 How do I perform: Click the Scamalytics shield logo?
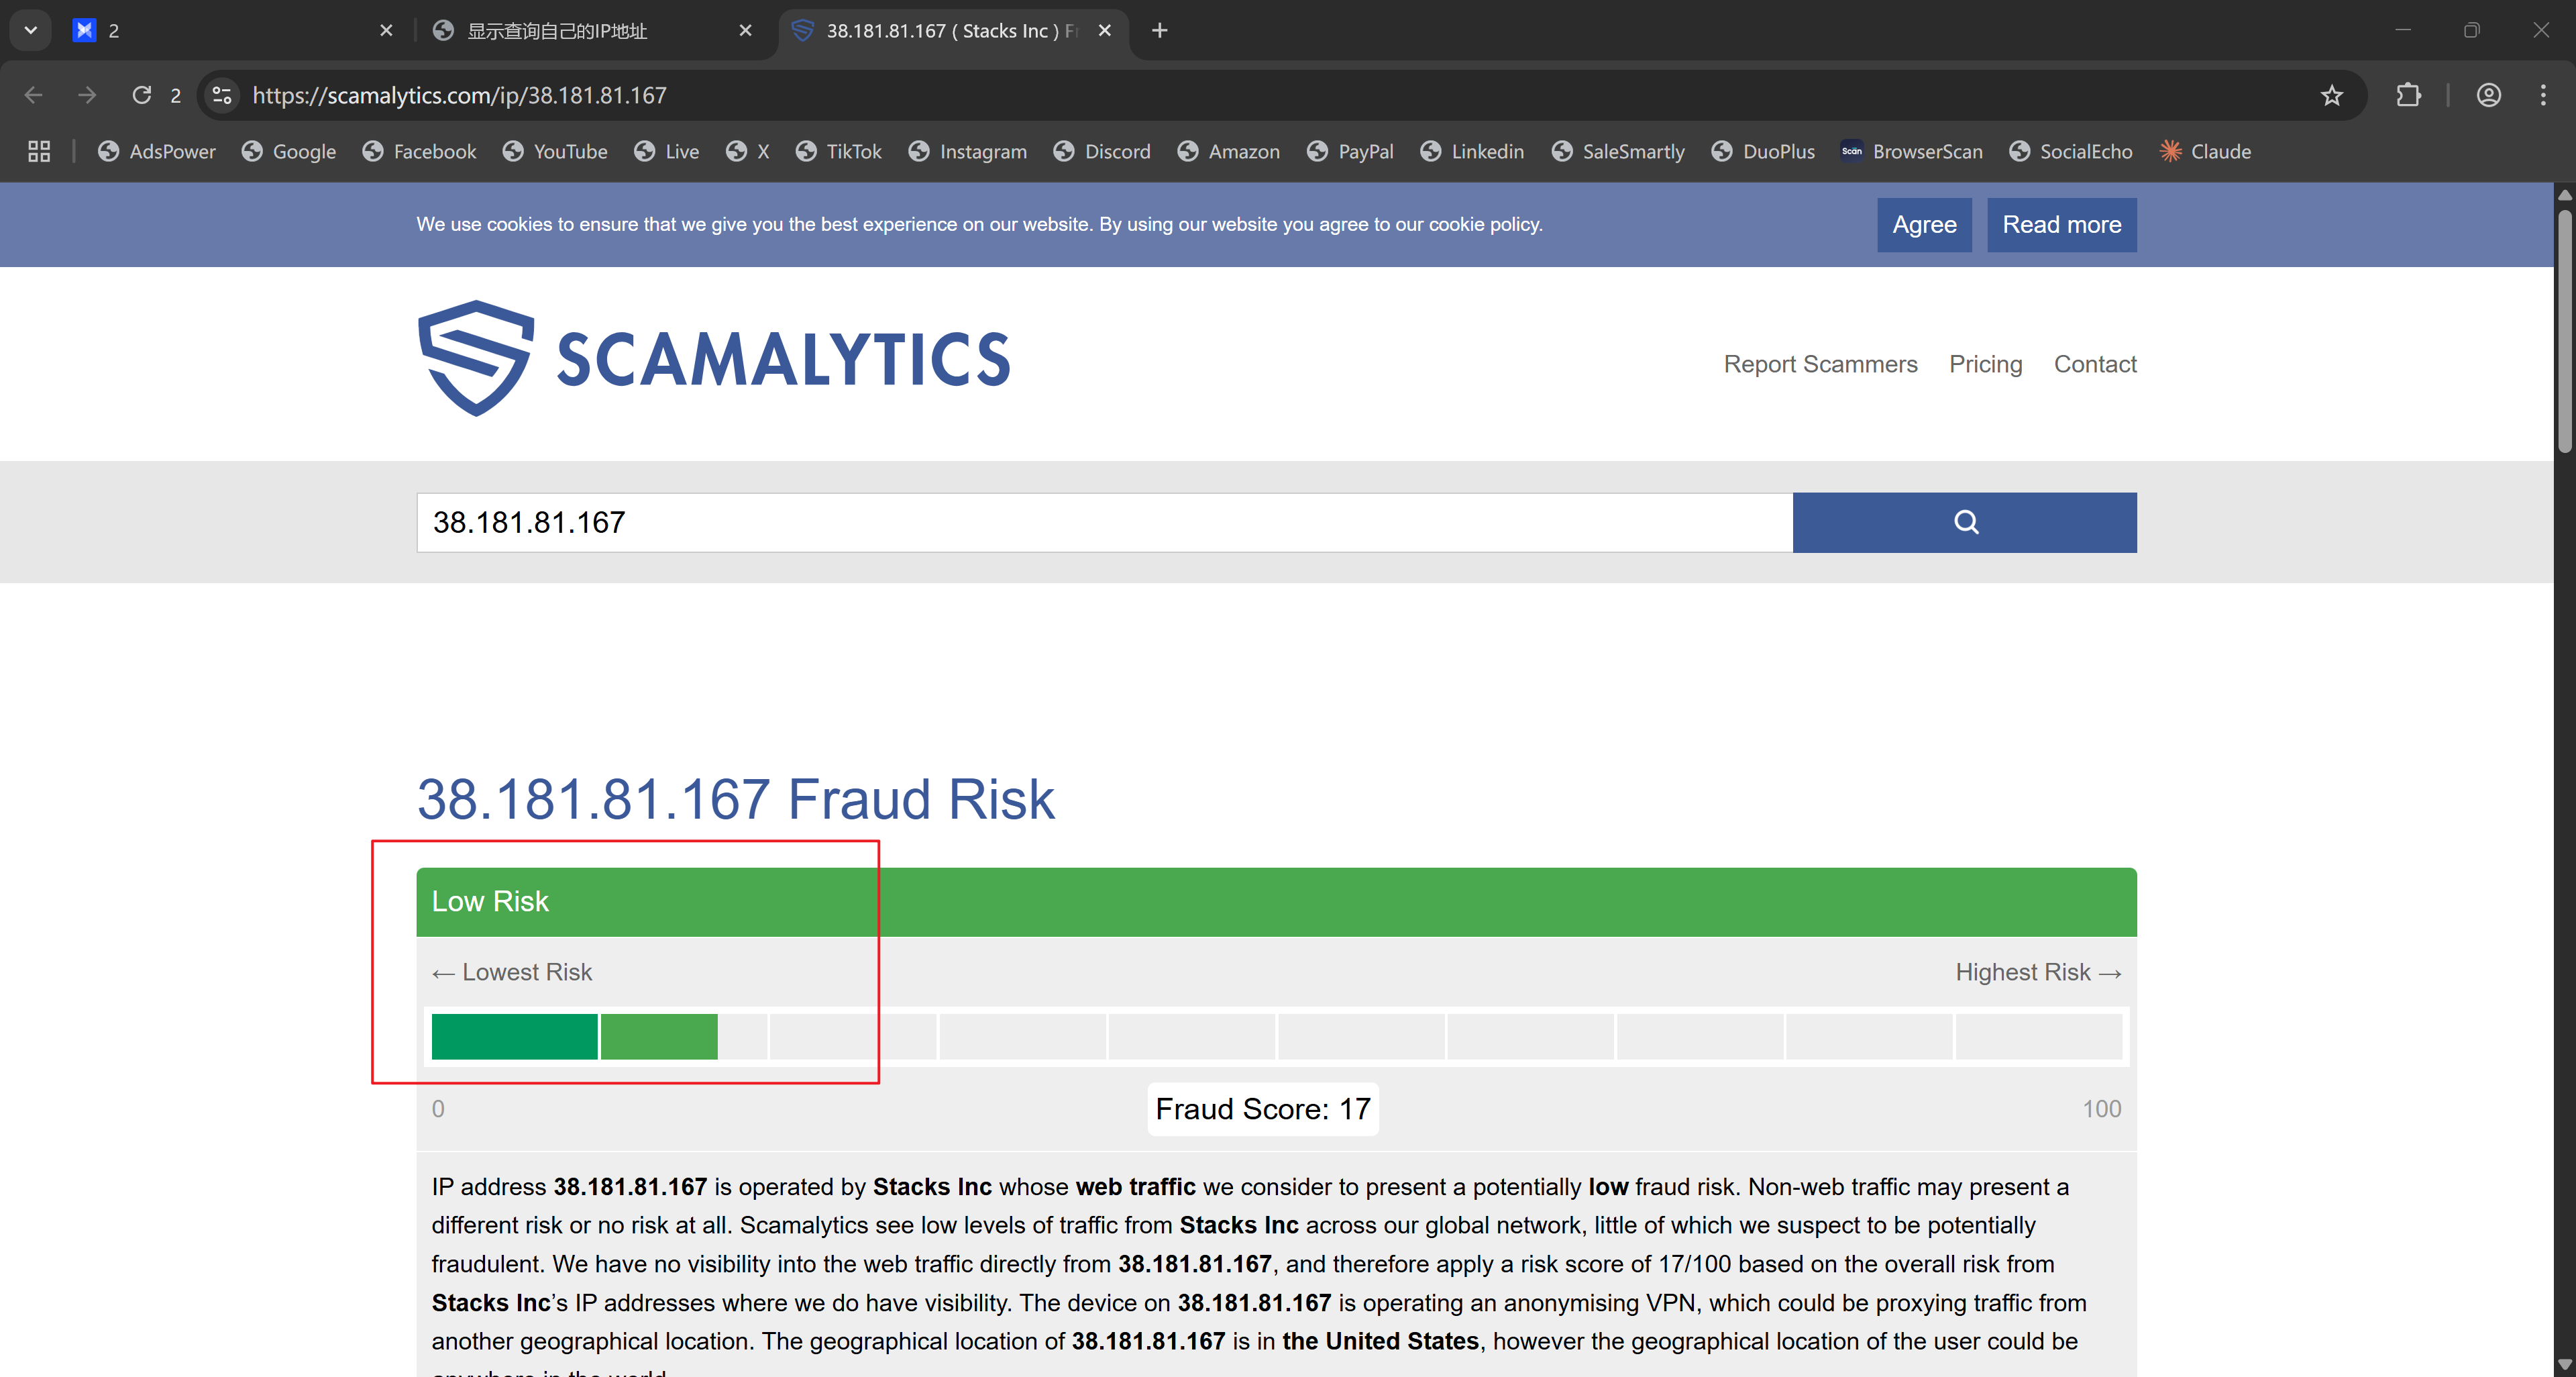[x=476, y=358]
